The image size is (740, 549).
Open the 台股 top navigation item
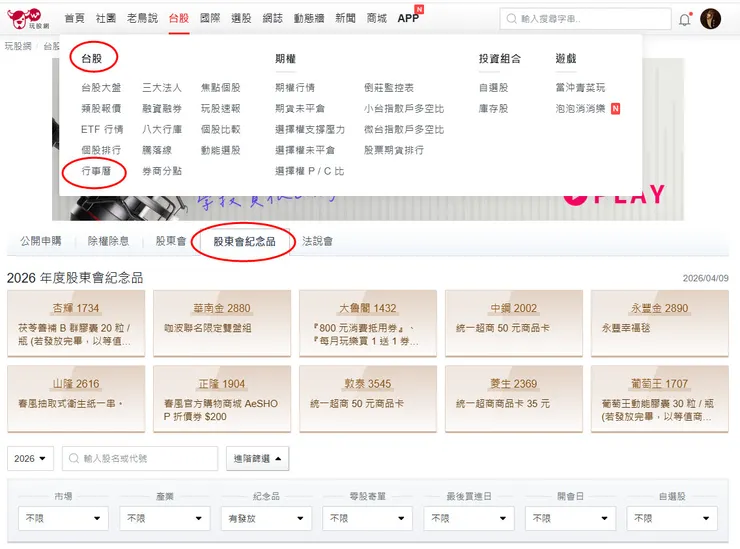[x=179, y=18]
